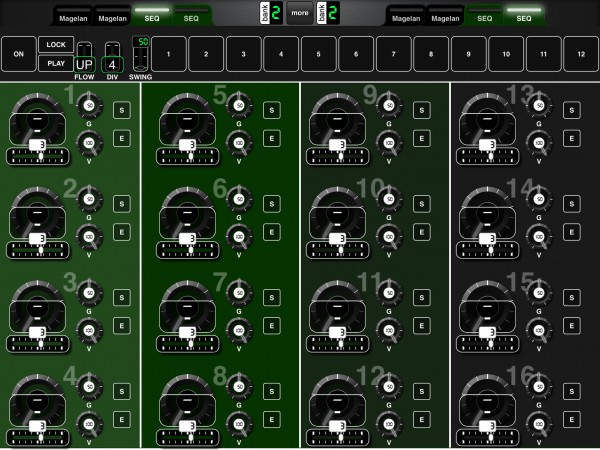The width and height of the screenshot is (600, 450).
Task: Start sequencer with PLAY button
Action: 56,64
